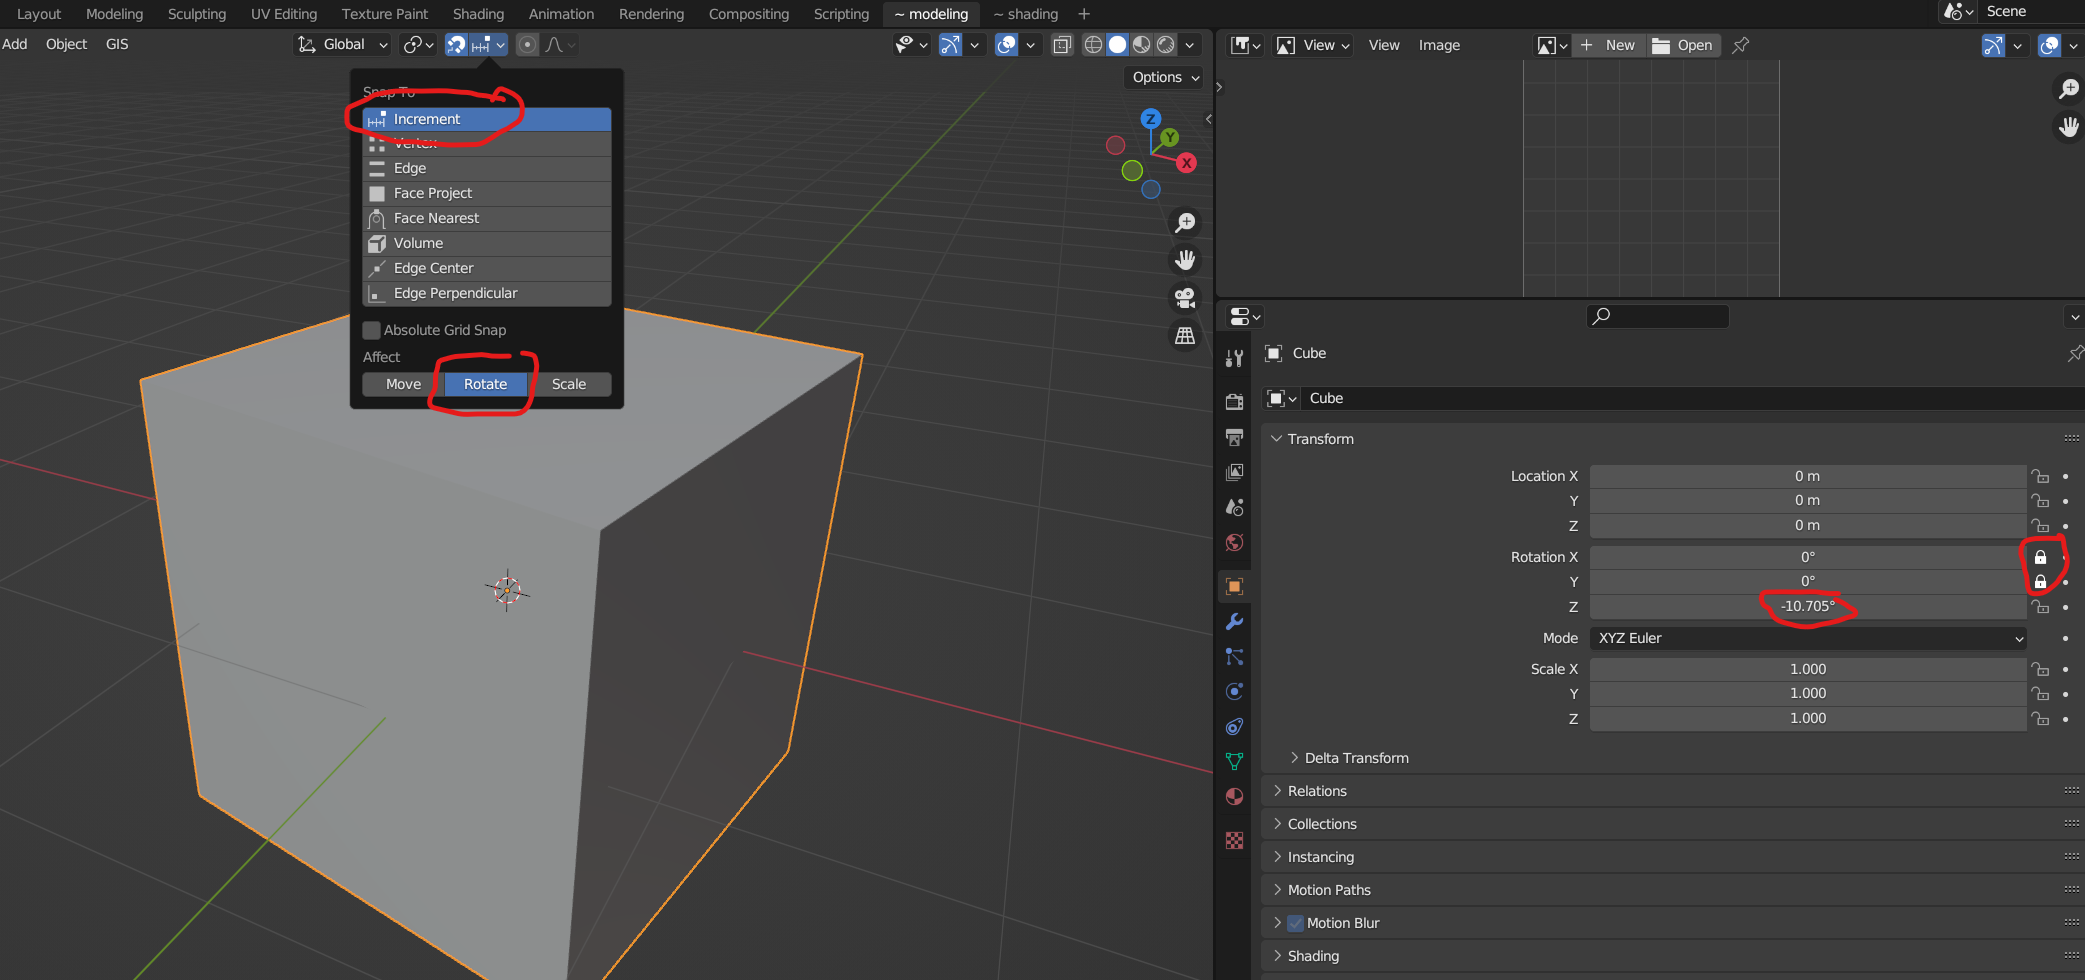Image resolution: width=2085 pixels, height=980 pixels.
Task: Click the Move affect button
Action: (403, 384)
